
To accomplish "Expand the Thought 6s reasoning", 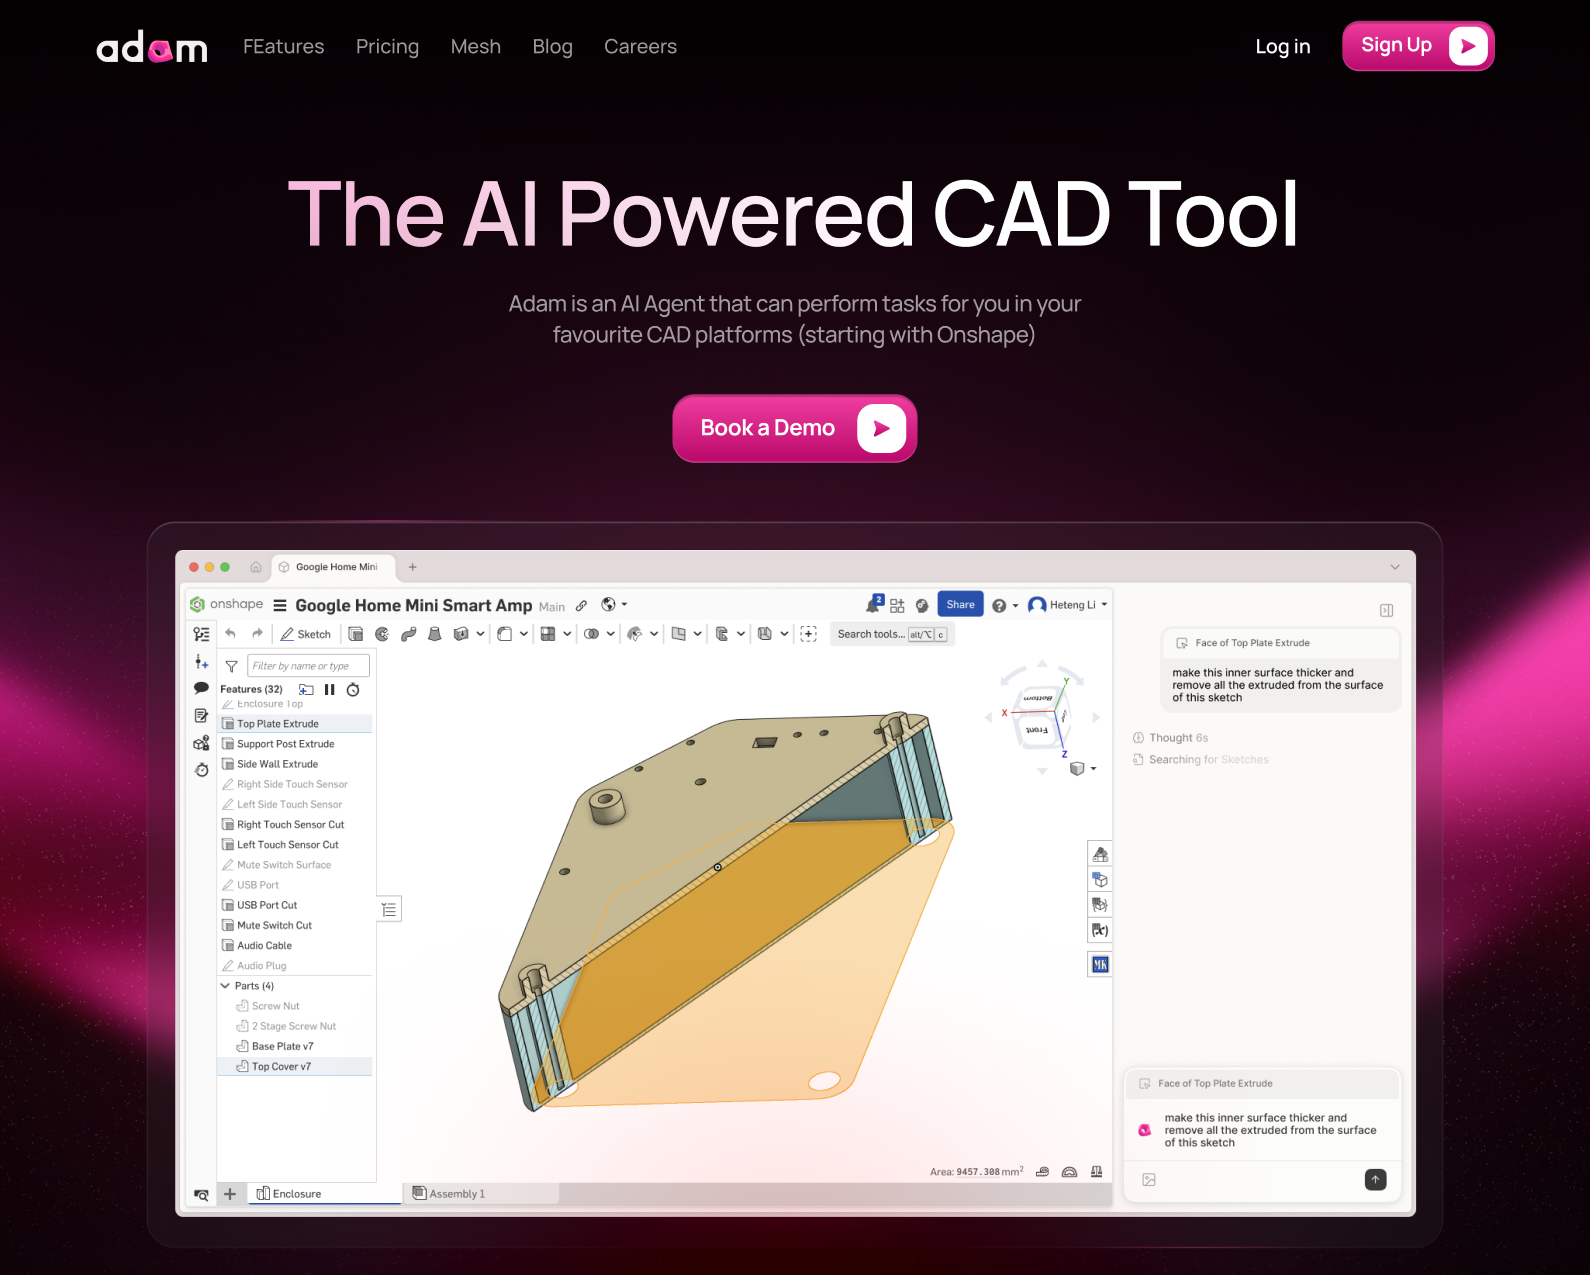I will pyautogui.click(x=1171, y=738).
